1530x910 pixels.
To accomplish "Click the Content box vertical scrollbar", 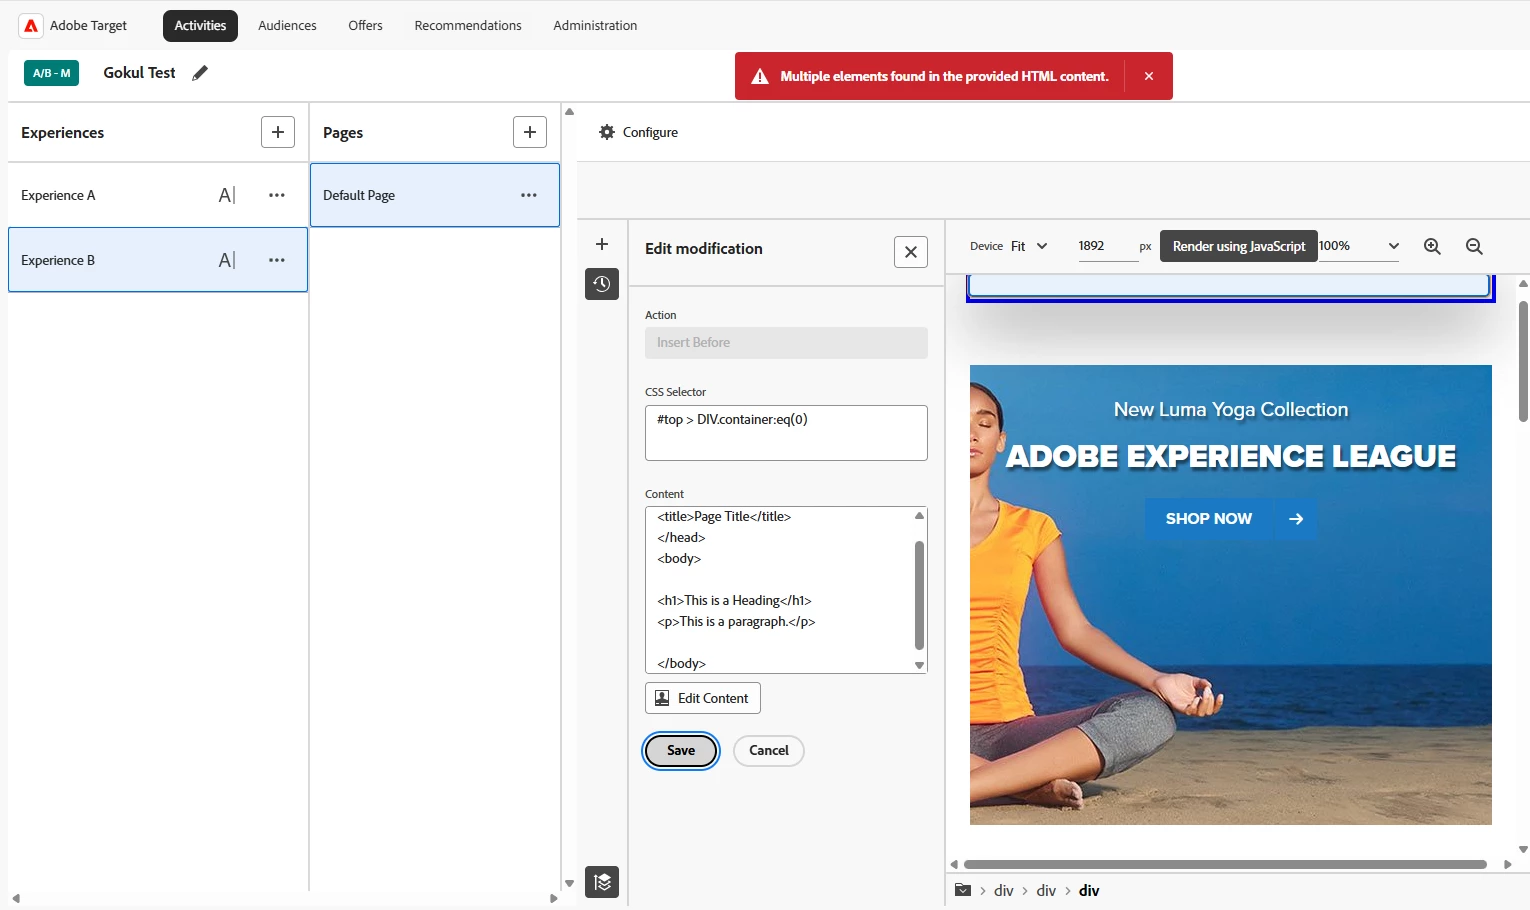I will 919,595.
